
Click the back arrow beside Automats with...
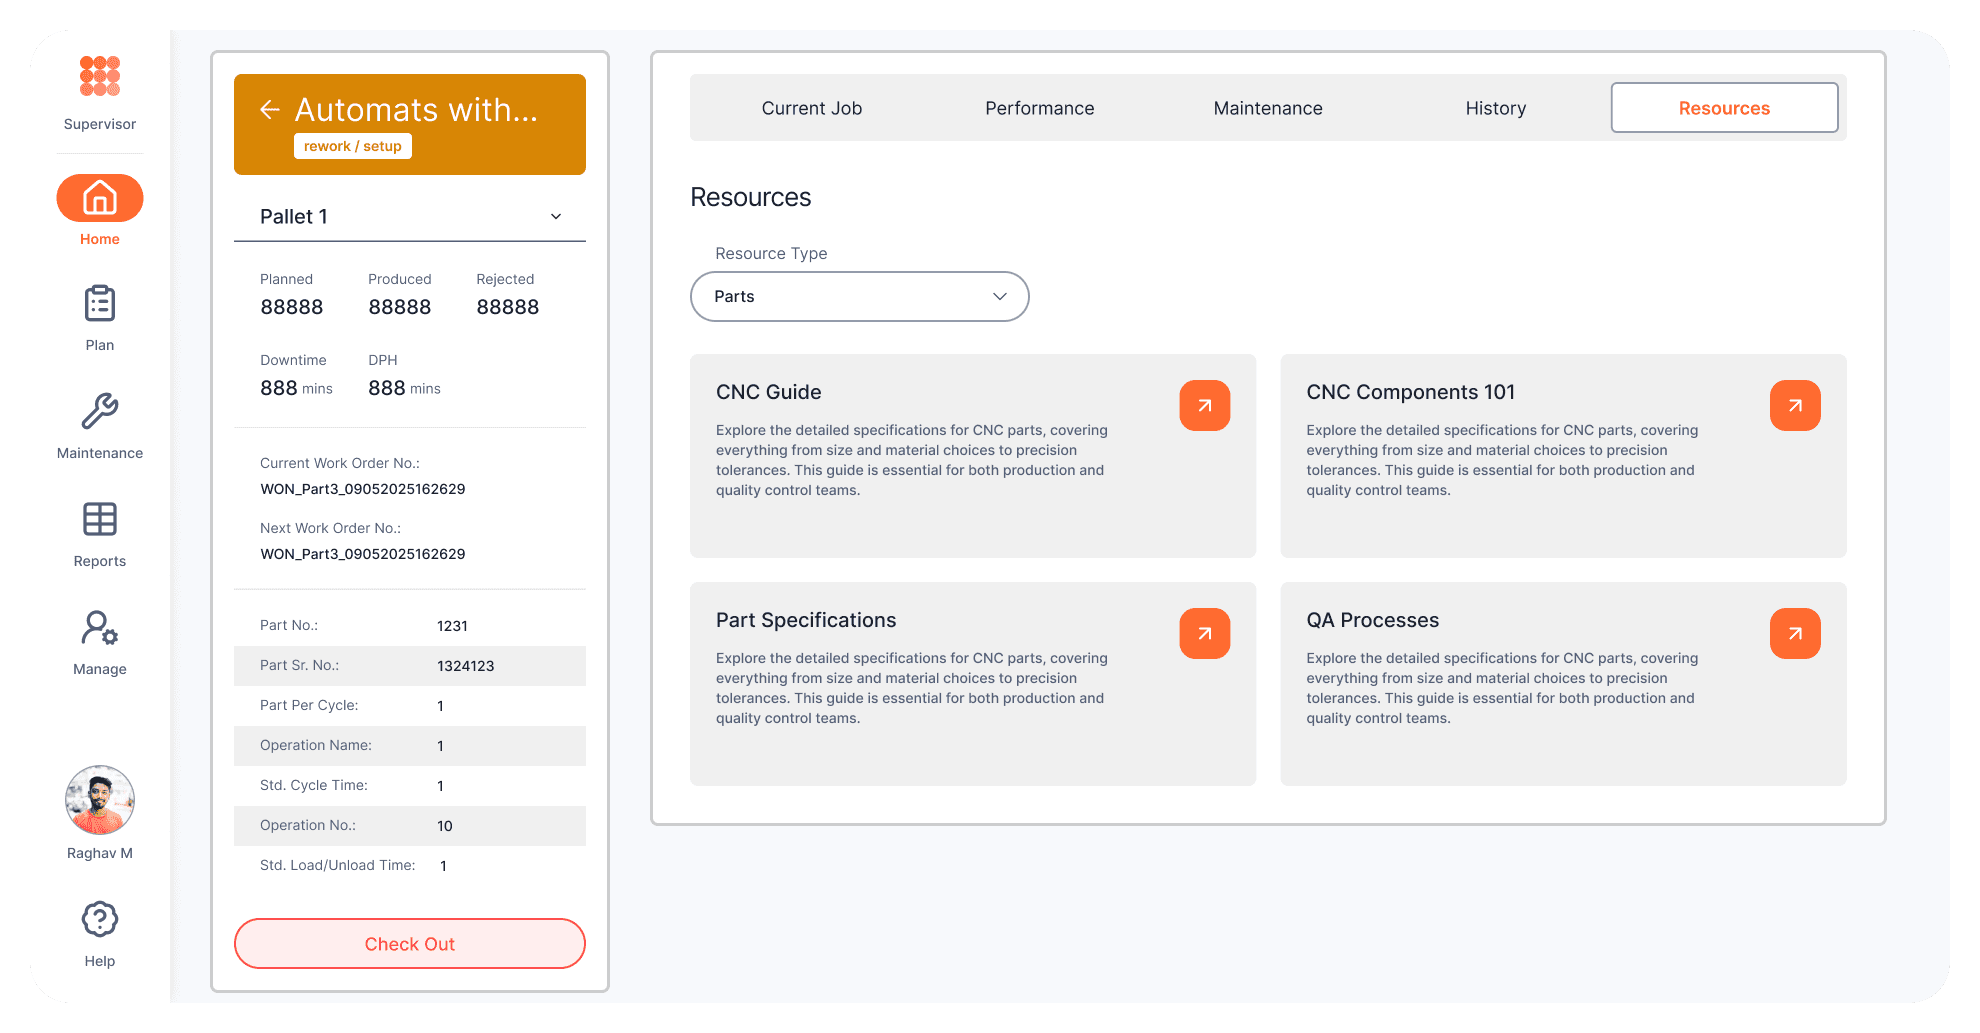coord(269,110)
